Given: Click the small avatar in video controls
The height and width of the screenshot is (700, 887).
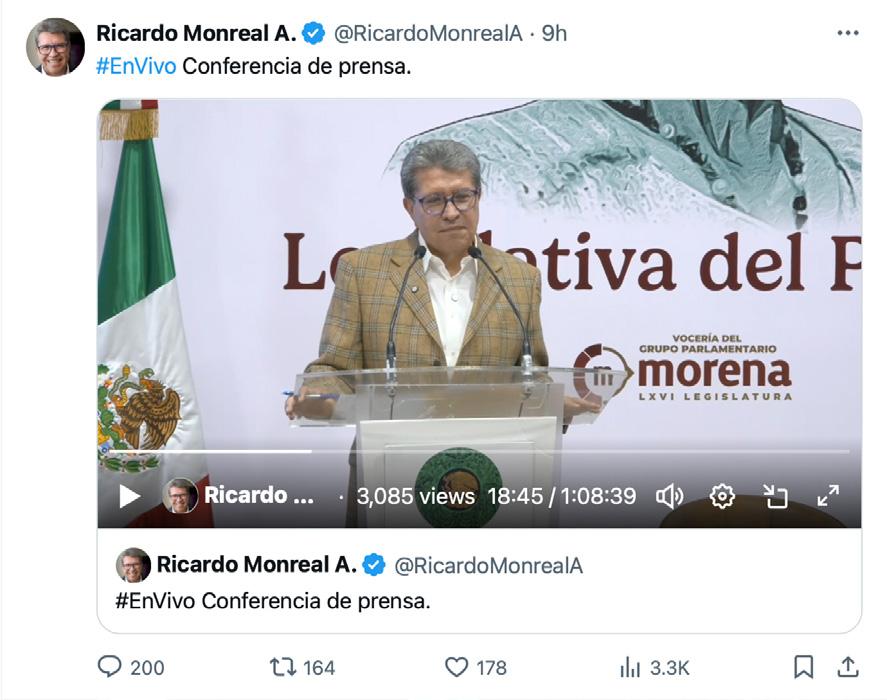Looking at the screenshot, I should [x=180, y=496].
